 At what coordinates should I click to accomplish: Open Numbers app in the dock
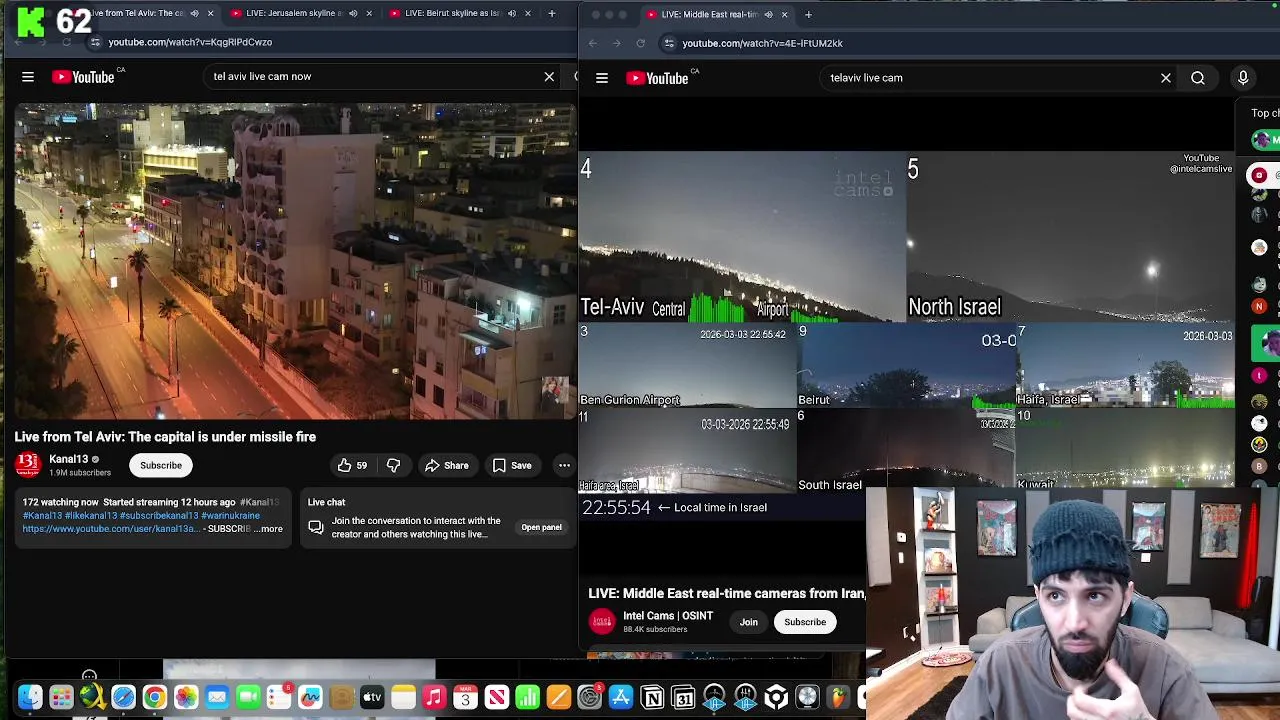click(527, 697)
